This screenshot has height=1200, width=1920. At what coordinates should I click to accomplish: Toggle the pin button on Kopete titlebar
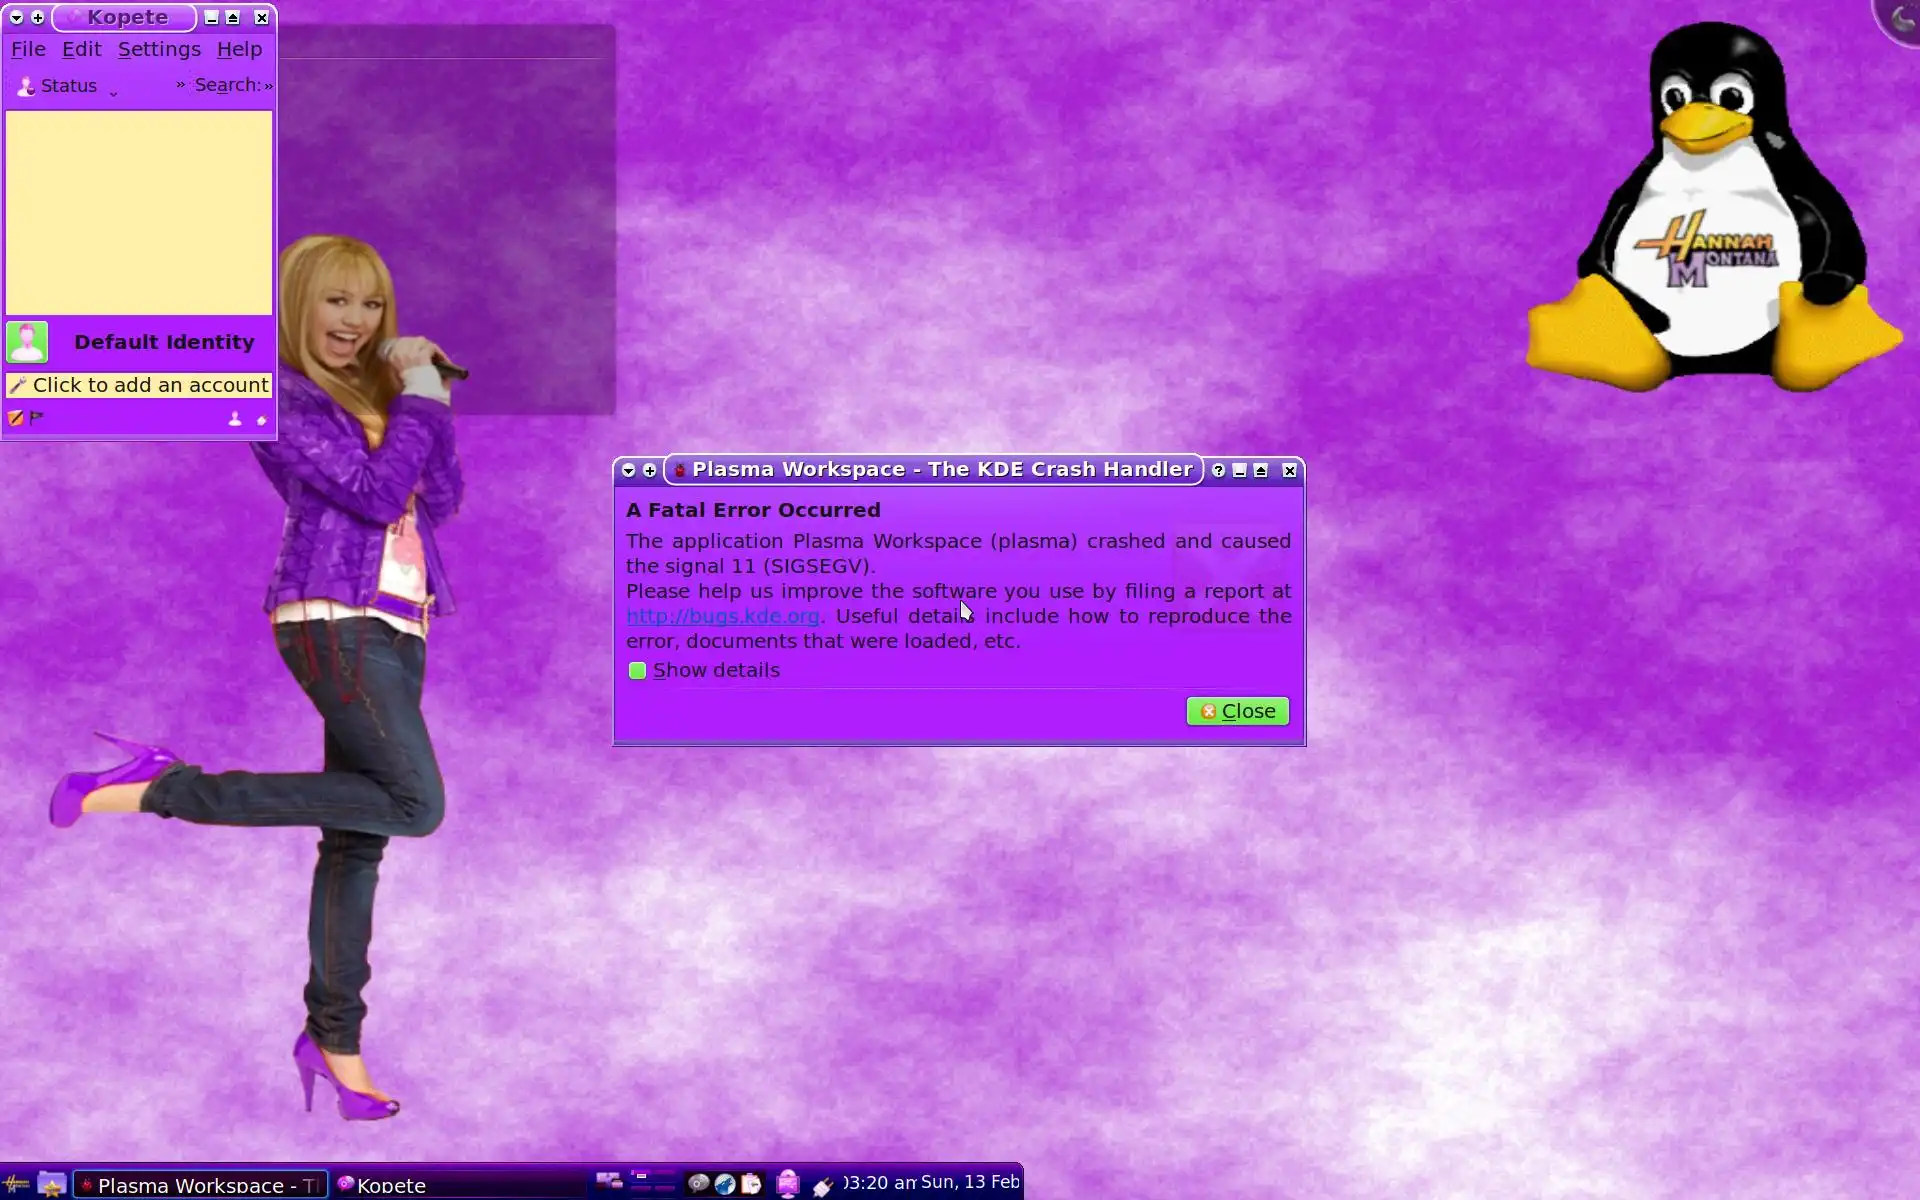pyautogui.click(x=38, y=18)
